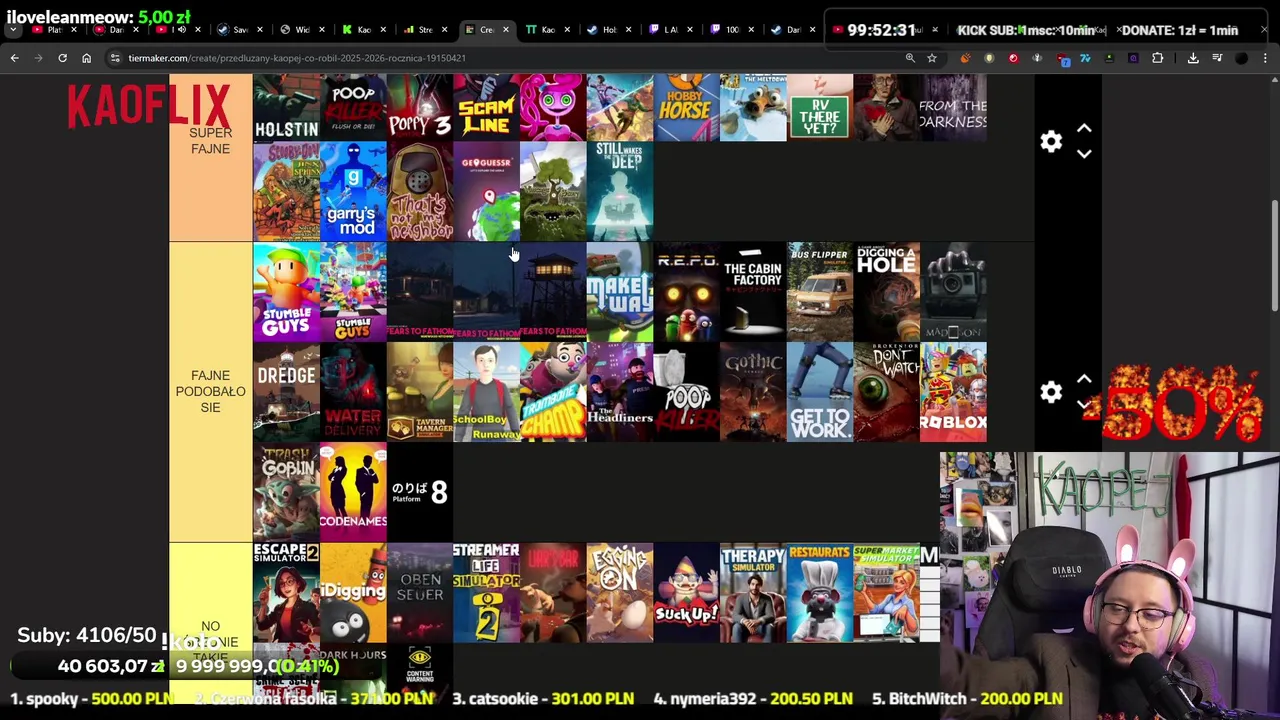The image size is (1280, 720).
Task: Select the Make Way tile
Action: (x=620, y=291)
